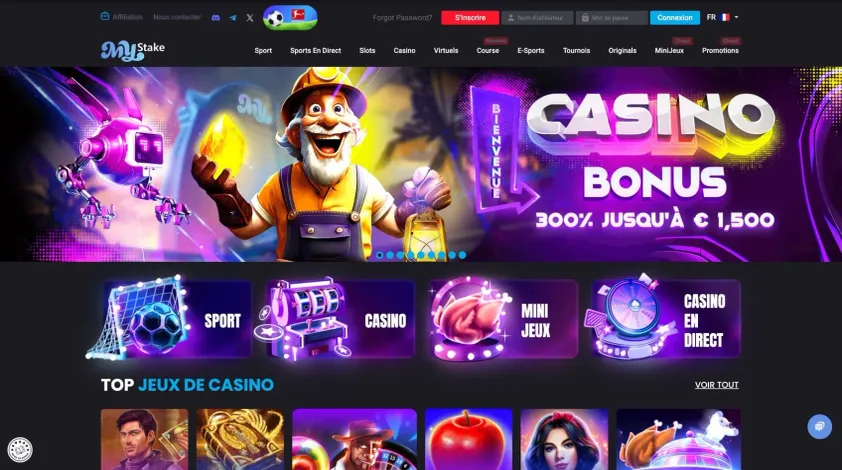The image size is (842, 470).
Task: Open the Casino En Direct tile
Action: pos(666,319)
